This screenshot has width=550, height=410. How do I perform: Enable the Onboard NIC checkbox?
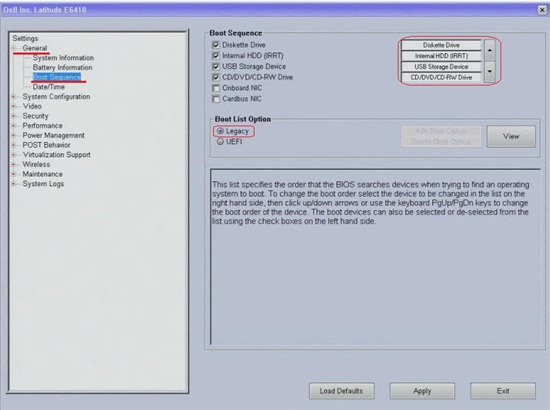(x=216, y=88)
